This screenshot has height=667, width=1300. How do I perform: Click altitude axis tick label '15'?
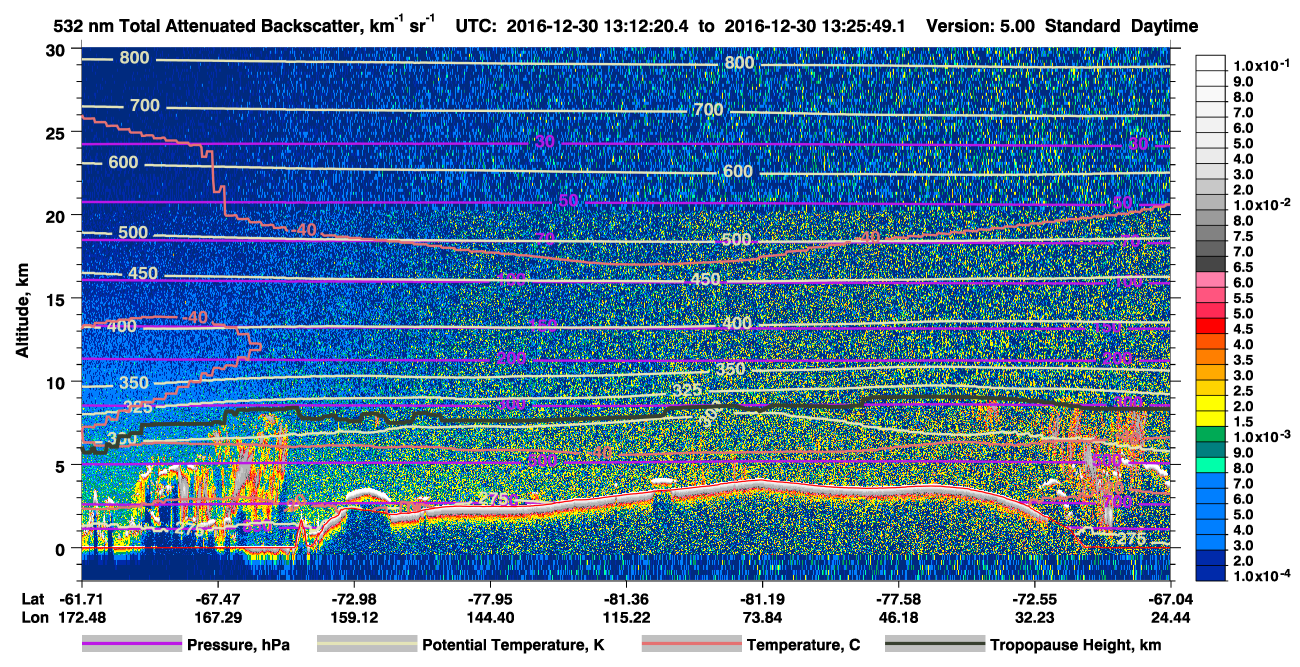pos(57,299)
